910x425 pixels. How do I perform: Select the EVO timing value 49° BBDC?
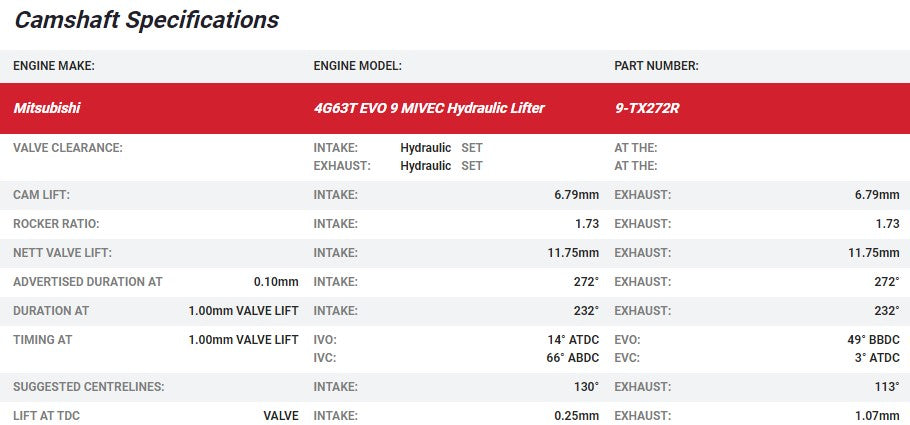[873, 340]
